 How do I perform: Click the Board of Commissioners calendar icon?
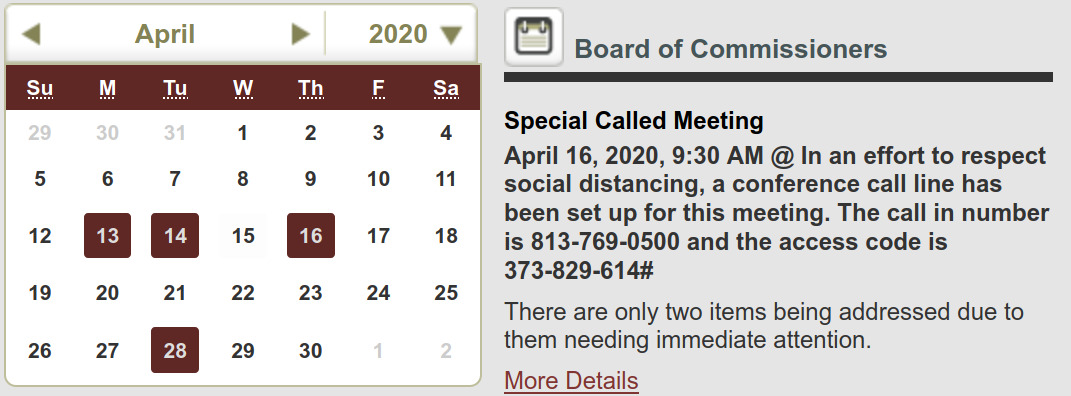[534, 37]
